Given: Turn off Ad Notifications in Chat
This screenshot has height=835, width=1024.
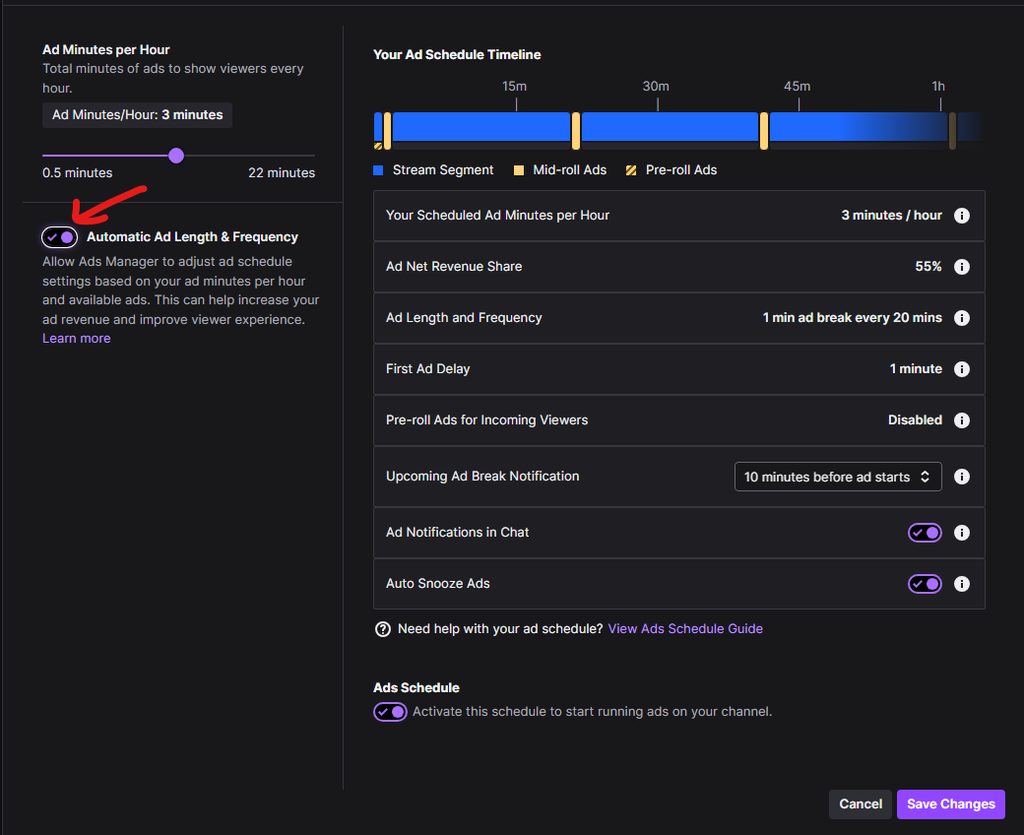Looking at the screenshot, I should tap(924, 532).
